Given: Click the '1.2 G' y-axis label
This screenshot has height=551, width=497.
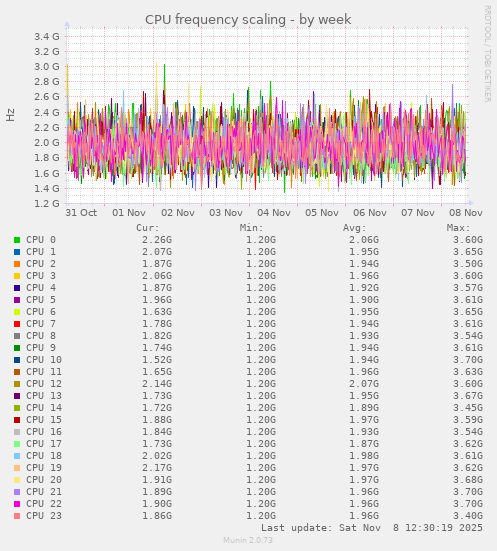Looking at the screenshot, I should (x=47, y=204).
